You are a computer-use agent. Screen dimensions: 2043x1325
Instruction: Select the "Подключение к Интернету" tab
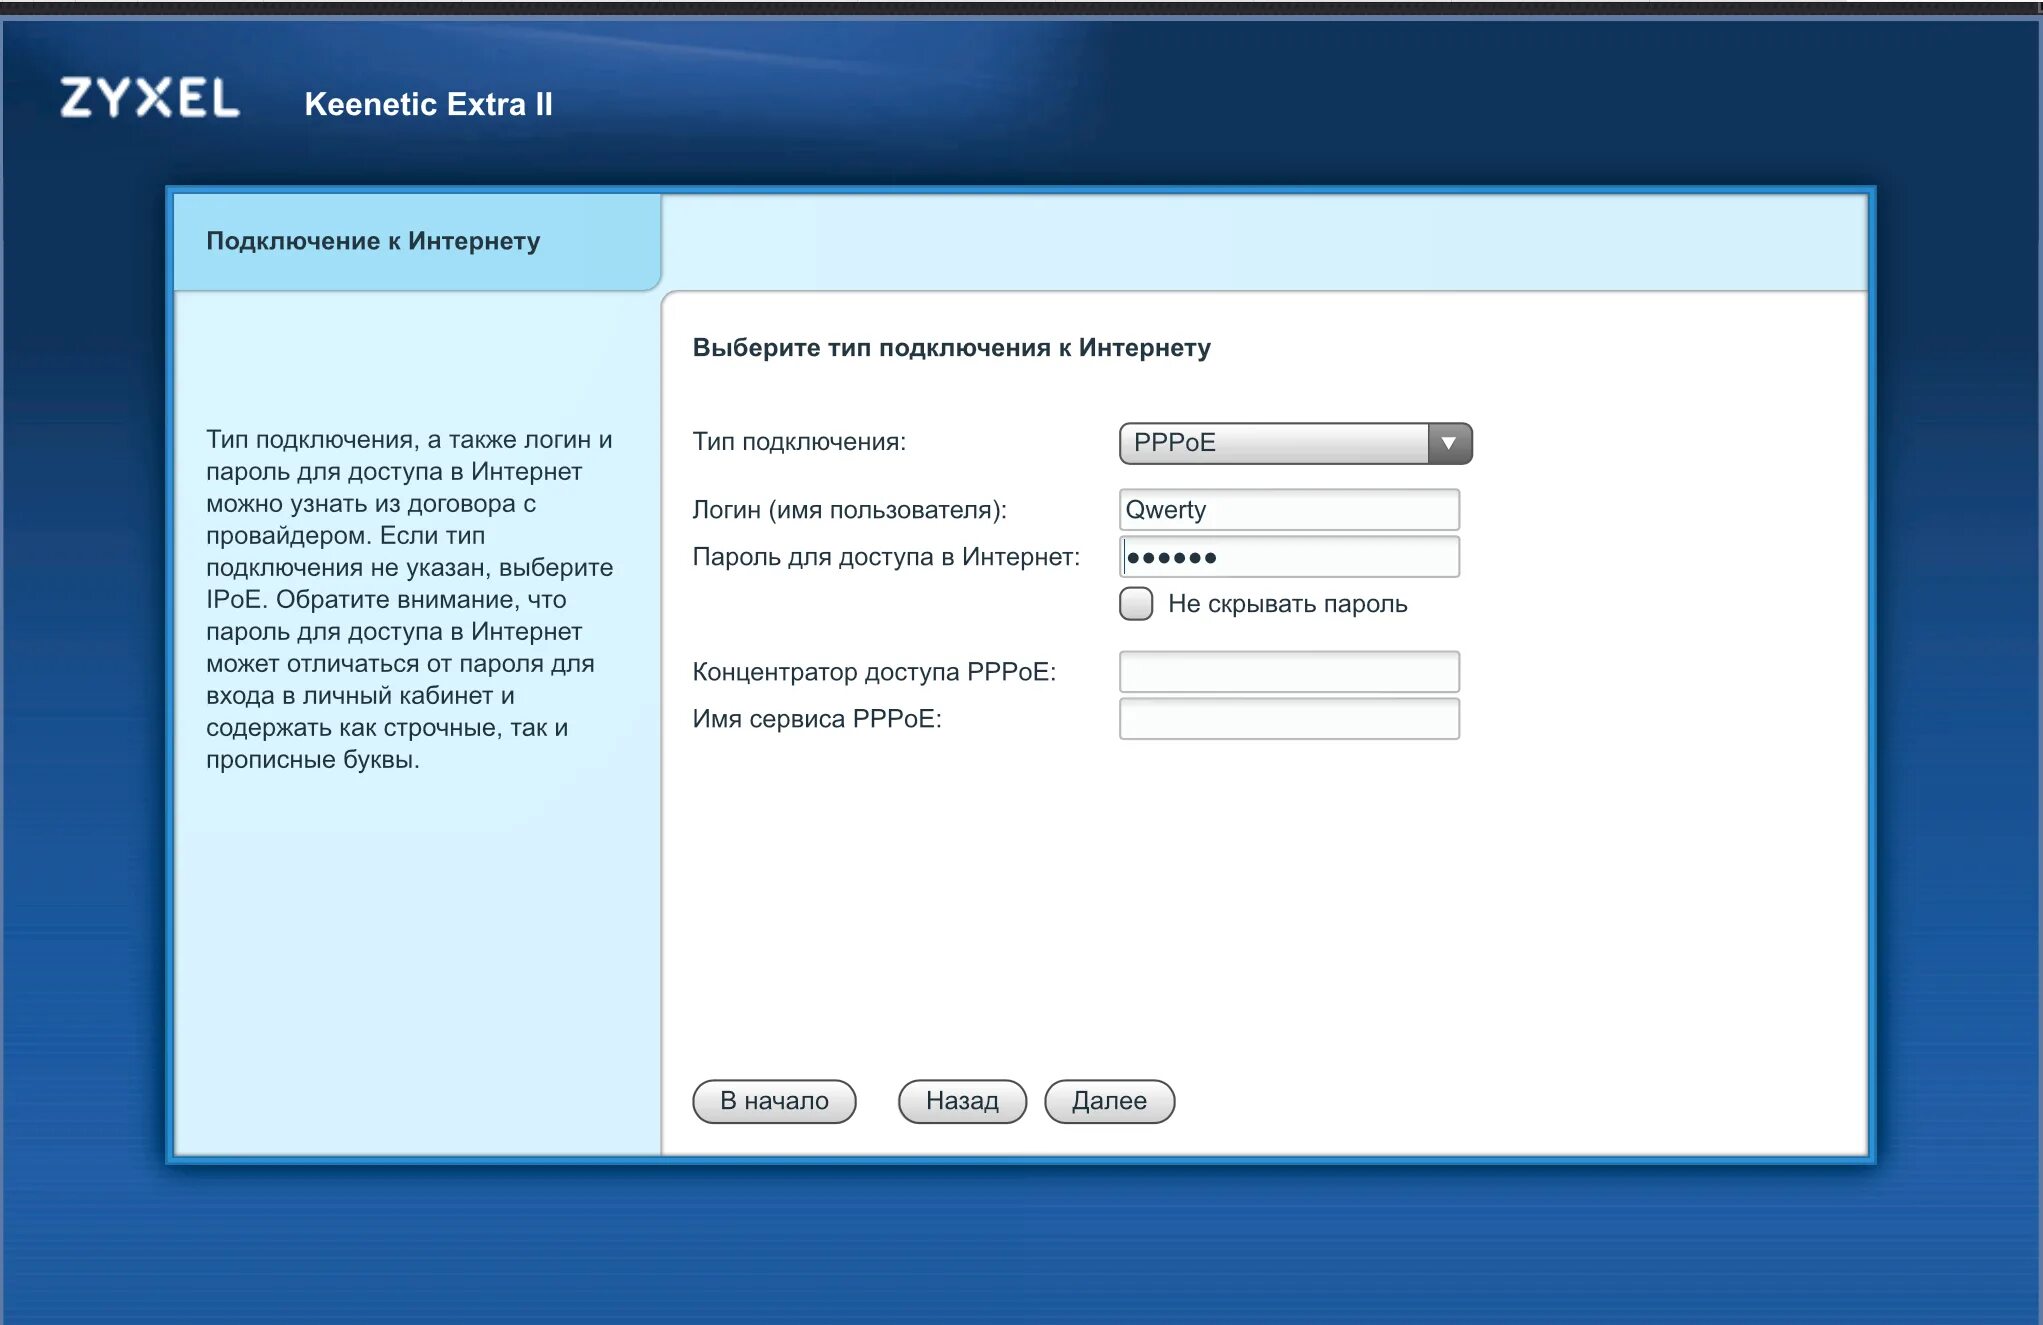(x=417, y=242)
